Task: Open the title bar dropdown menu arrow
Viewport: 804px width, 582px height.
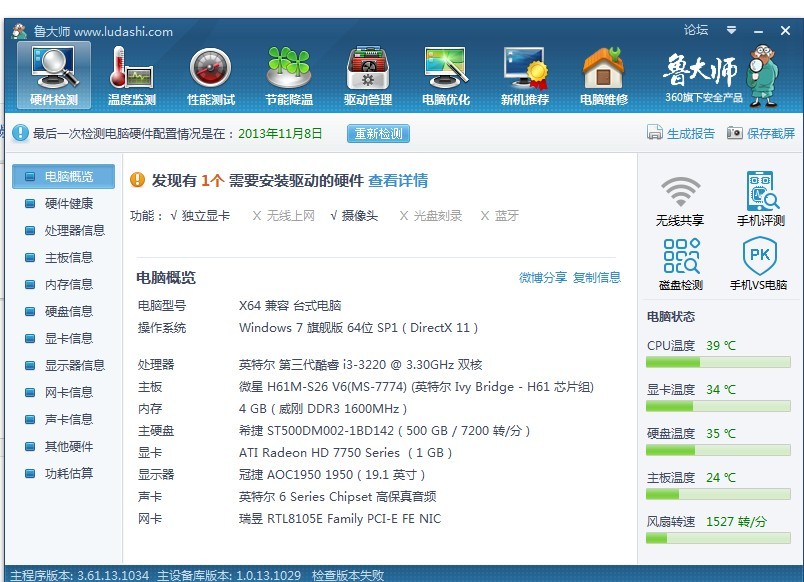Action: [731, 30]
